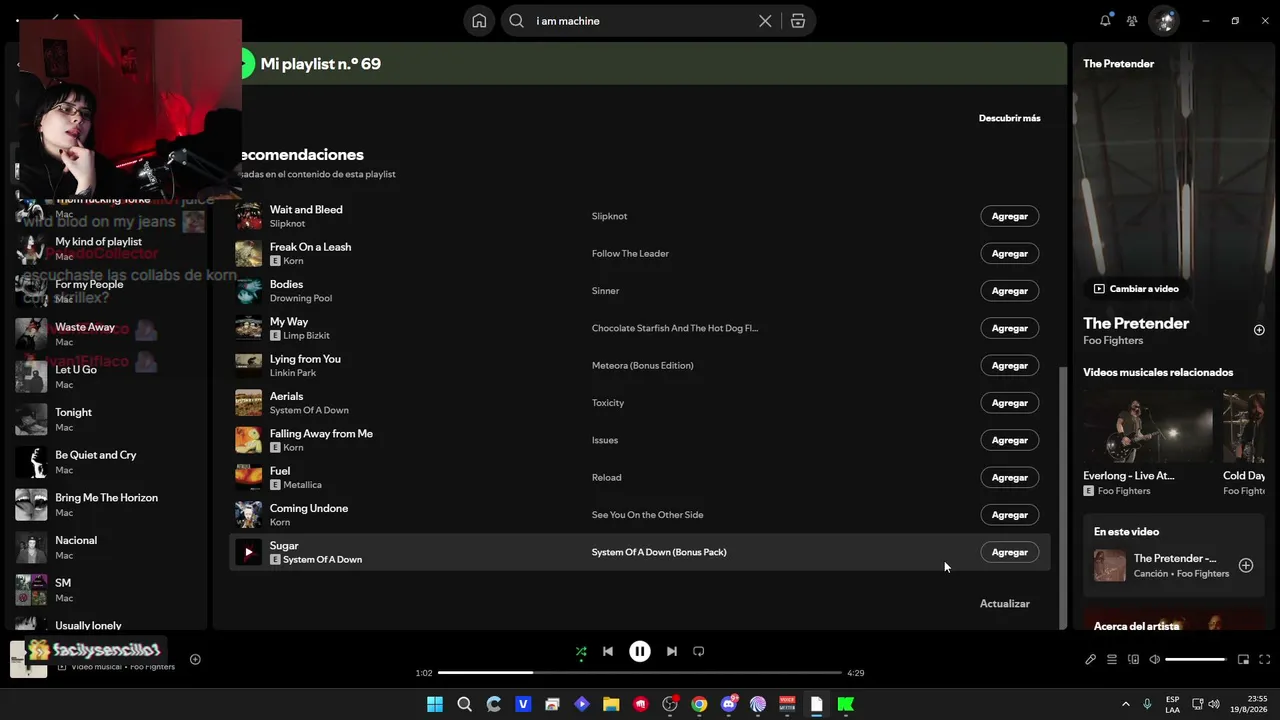Select Wait and Bleed album cover
1280x720 pixels.
pyautogui.click(x=248, y=216)
